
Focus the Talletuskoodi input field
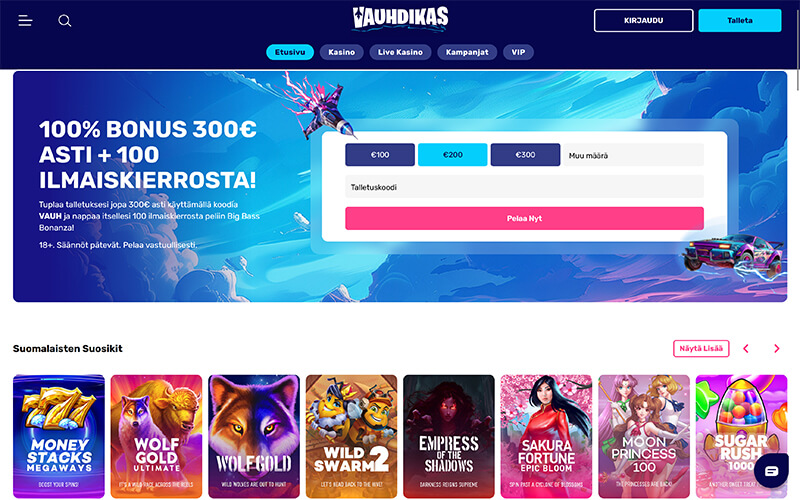(524, 187)
